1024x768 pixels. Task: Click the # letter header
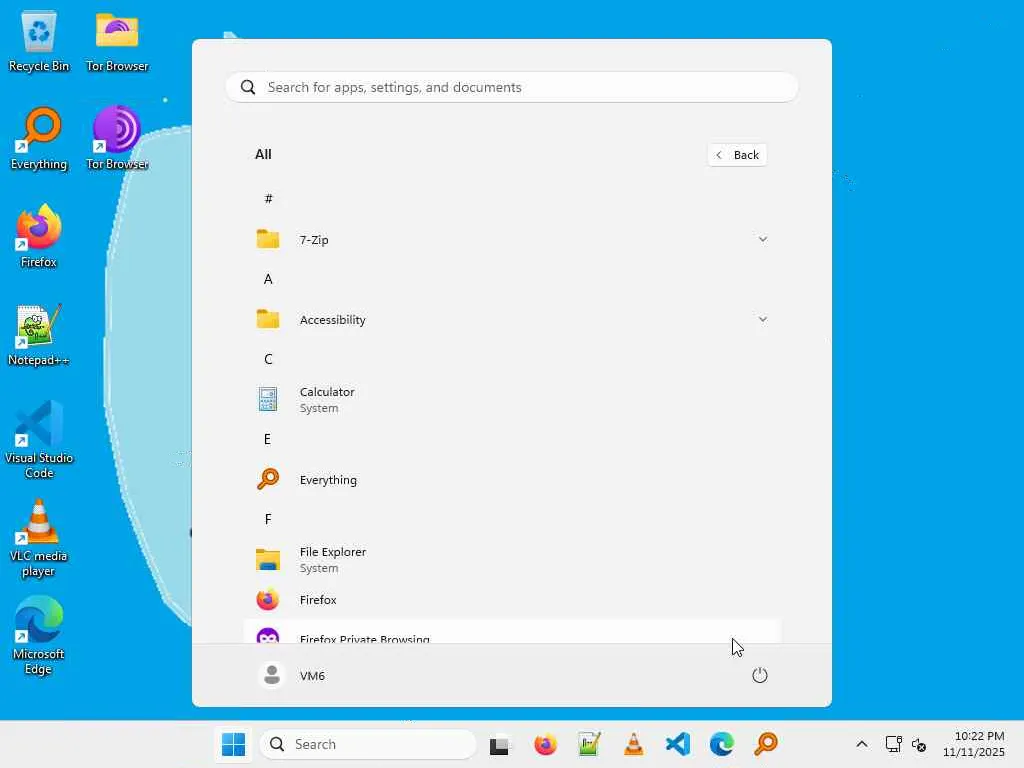268,199
